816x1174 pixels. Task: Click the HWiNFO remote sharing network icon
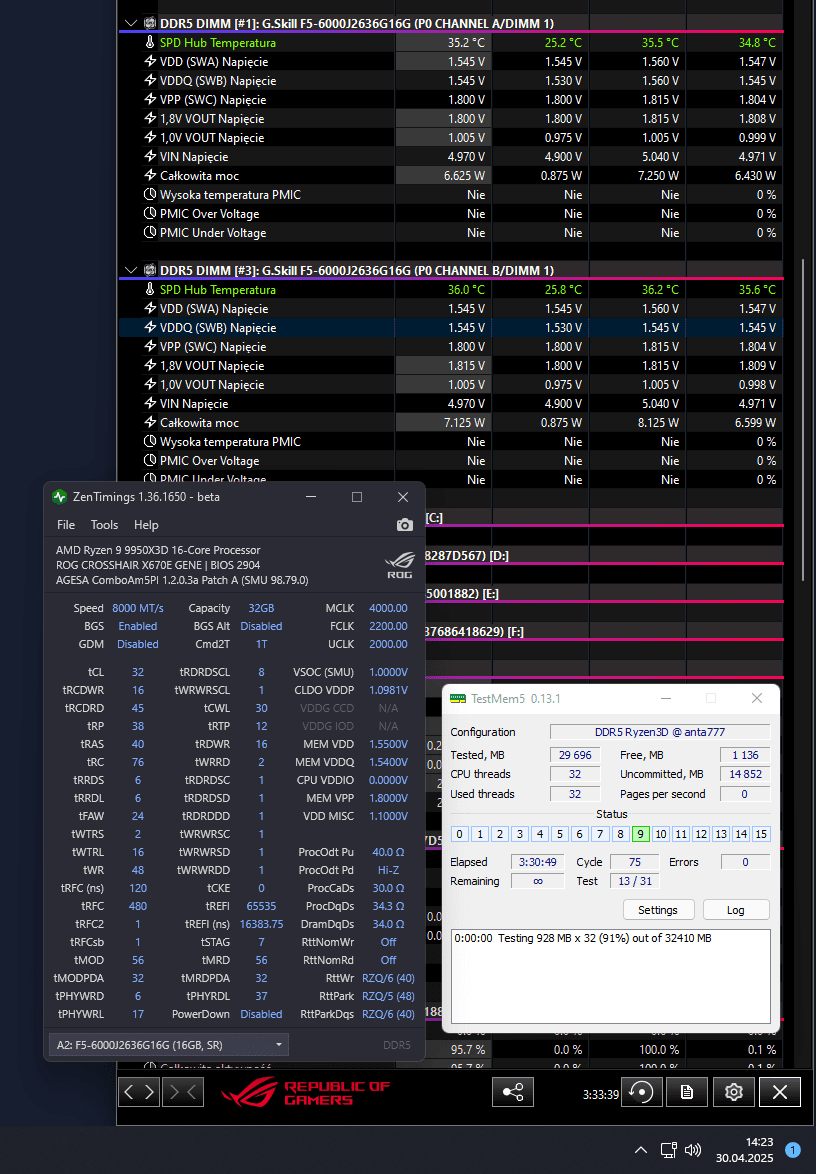pos(513,1092)
